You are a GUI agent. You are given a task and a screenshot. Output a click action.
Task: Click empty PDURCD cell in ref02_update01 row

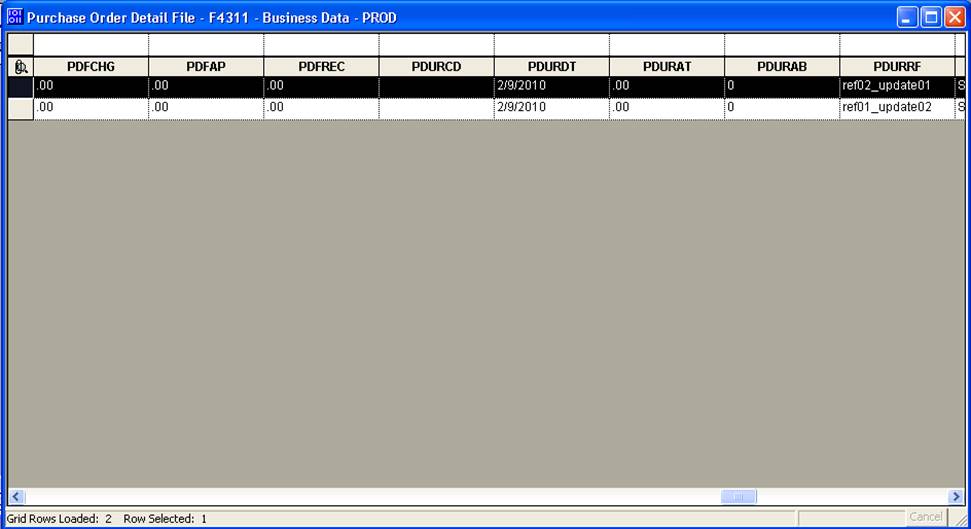pos(437,86)
